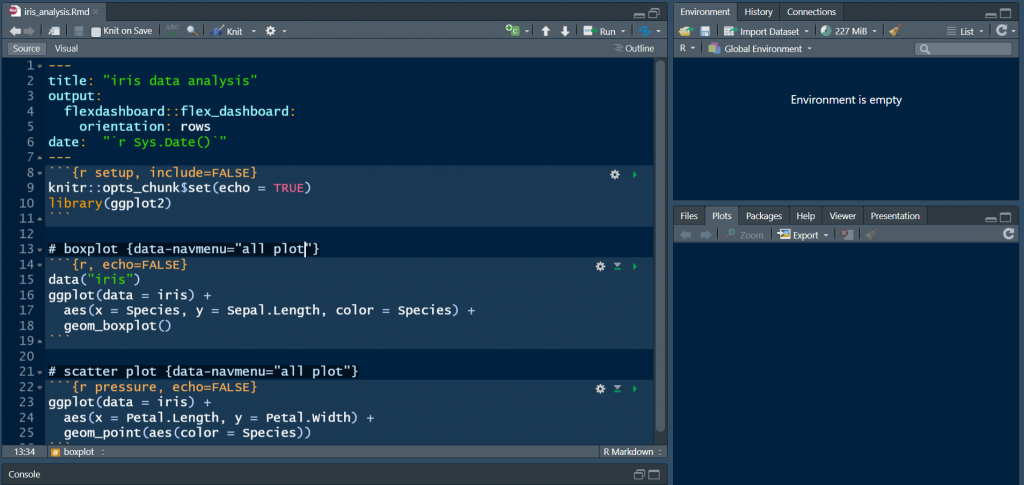Screen dimensions: 1024x485
Task: Open R Markdown file type selector
Action: [632, 452]
